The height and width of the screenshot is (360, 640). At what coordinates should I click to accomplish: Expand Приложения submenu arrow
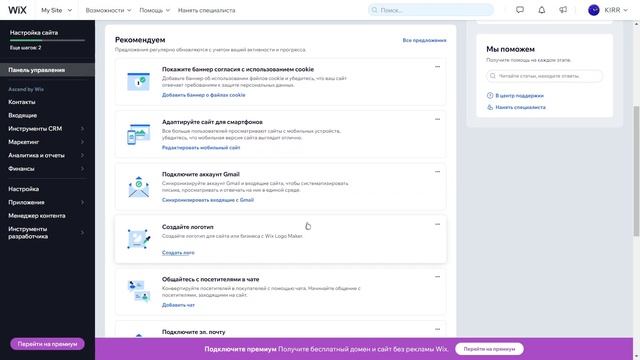82,202
